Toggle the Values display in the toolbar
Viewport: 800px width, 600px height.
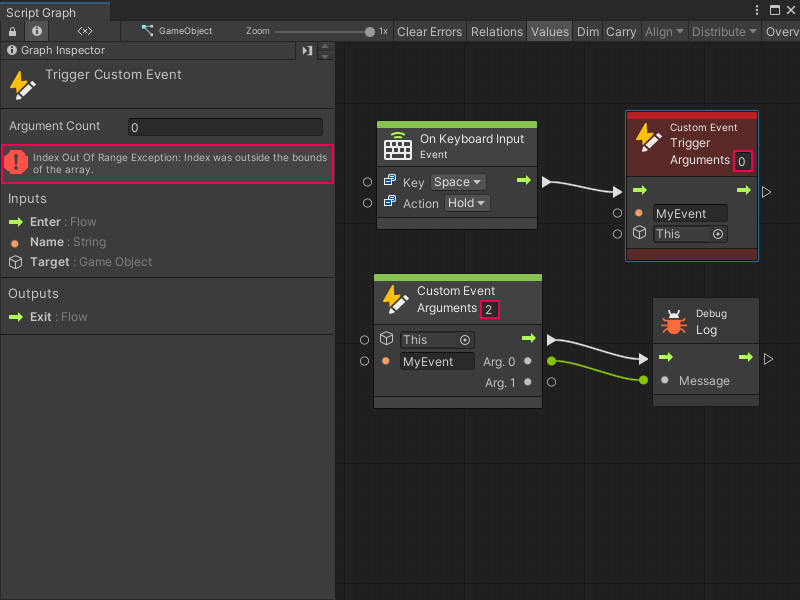point(549,31)
